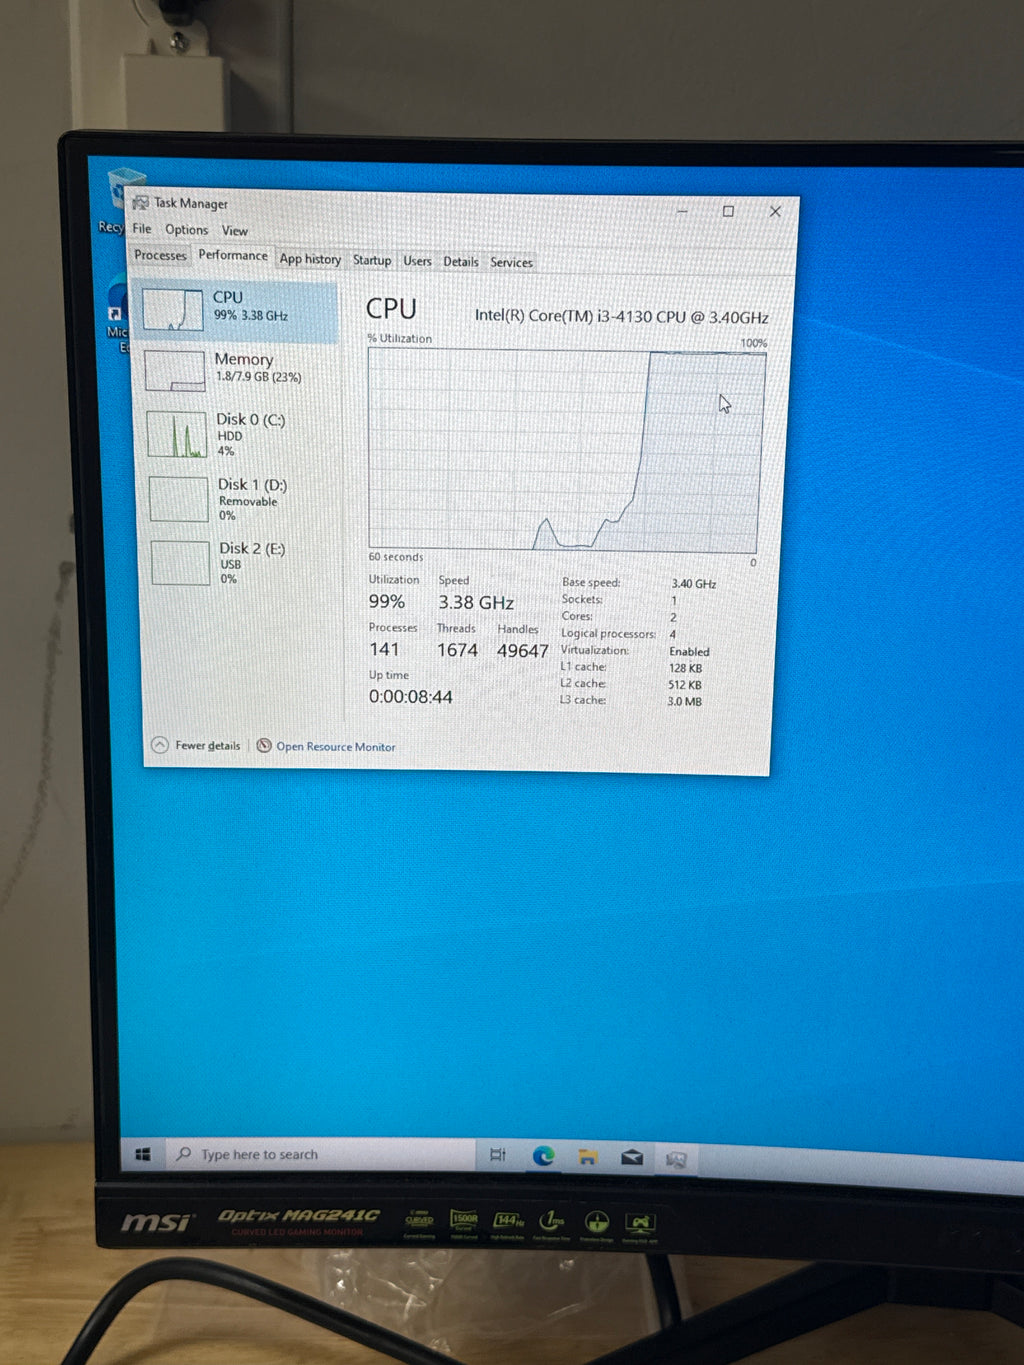Open the Startup tab
Viewport: 1024px width, 1365px height.
pyautogui.click(x=372, y=260)
